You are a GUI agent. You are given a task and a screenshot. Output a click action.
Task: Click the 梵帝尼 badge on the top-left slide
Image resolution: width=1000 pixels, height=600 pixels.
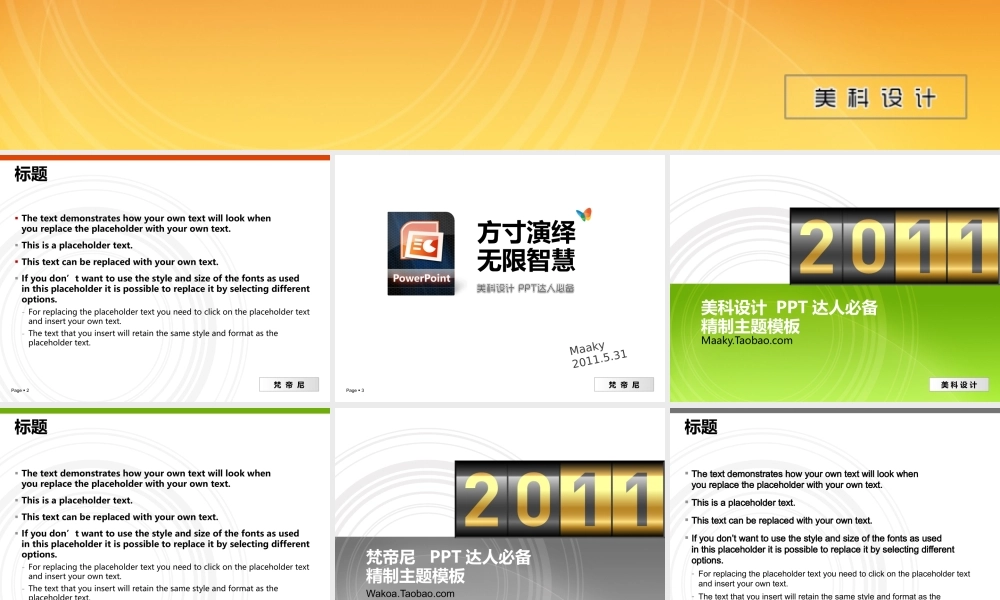[288, 384]
